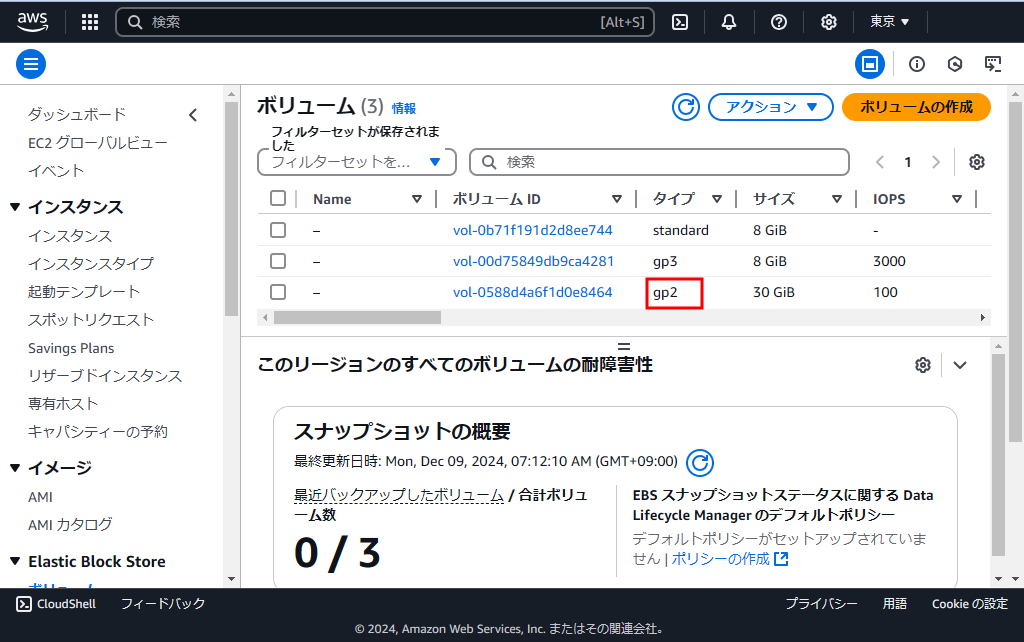1024x642 pixels.
Task: Refresh the snapshot summary
Action: [699, 462]
